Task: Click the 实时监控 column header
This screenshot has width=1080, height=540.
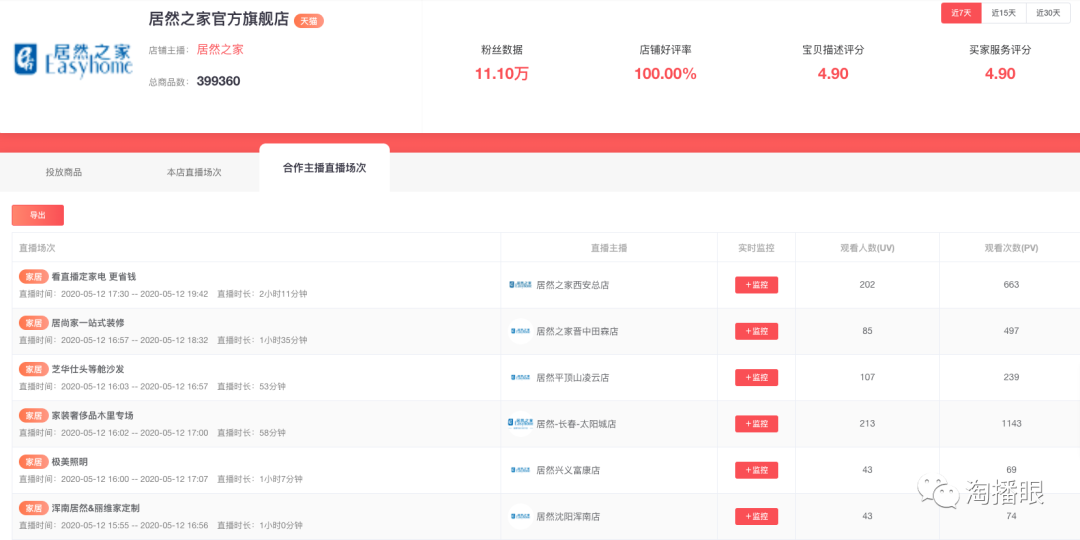Action: (x=756, y=248)
